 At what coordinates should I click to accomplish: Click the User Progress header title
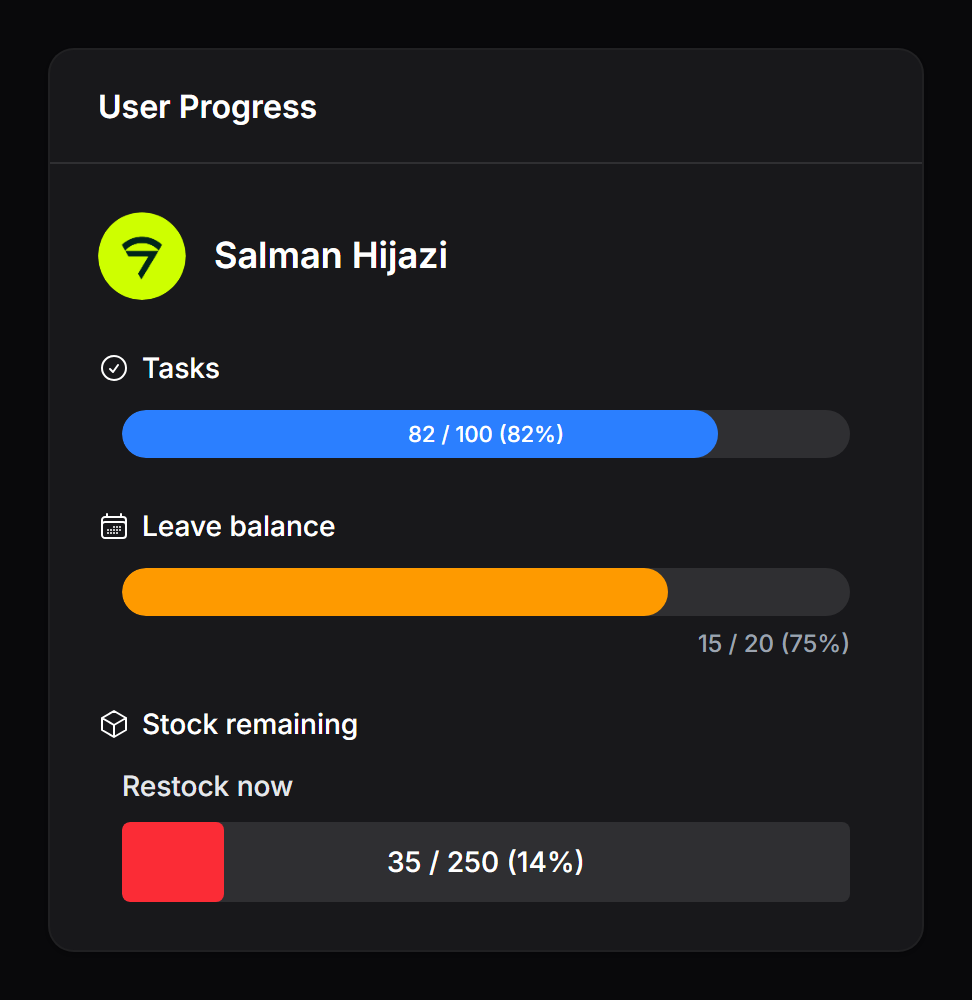tap(207, 107)
